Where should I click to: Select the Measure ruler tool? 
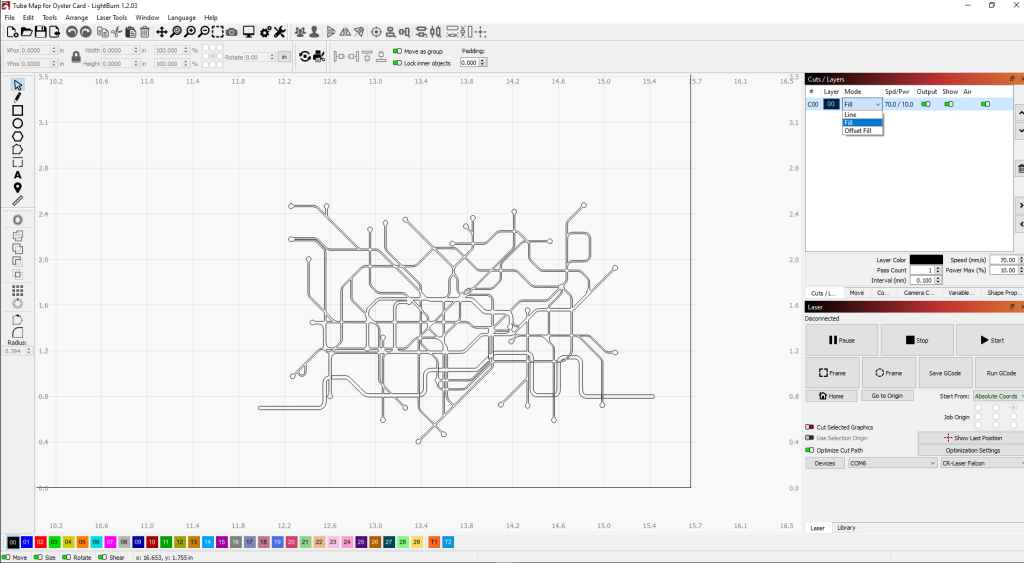(x=18, y=201)
